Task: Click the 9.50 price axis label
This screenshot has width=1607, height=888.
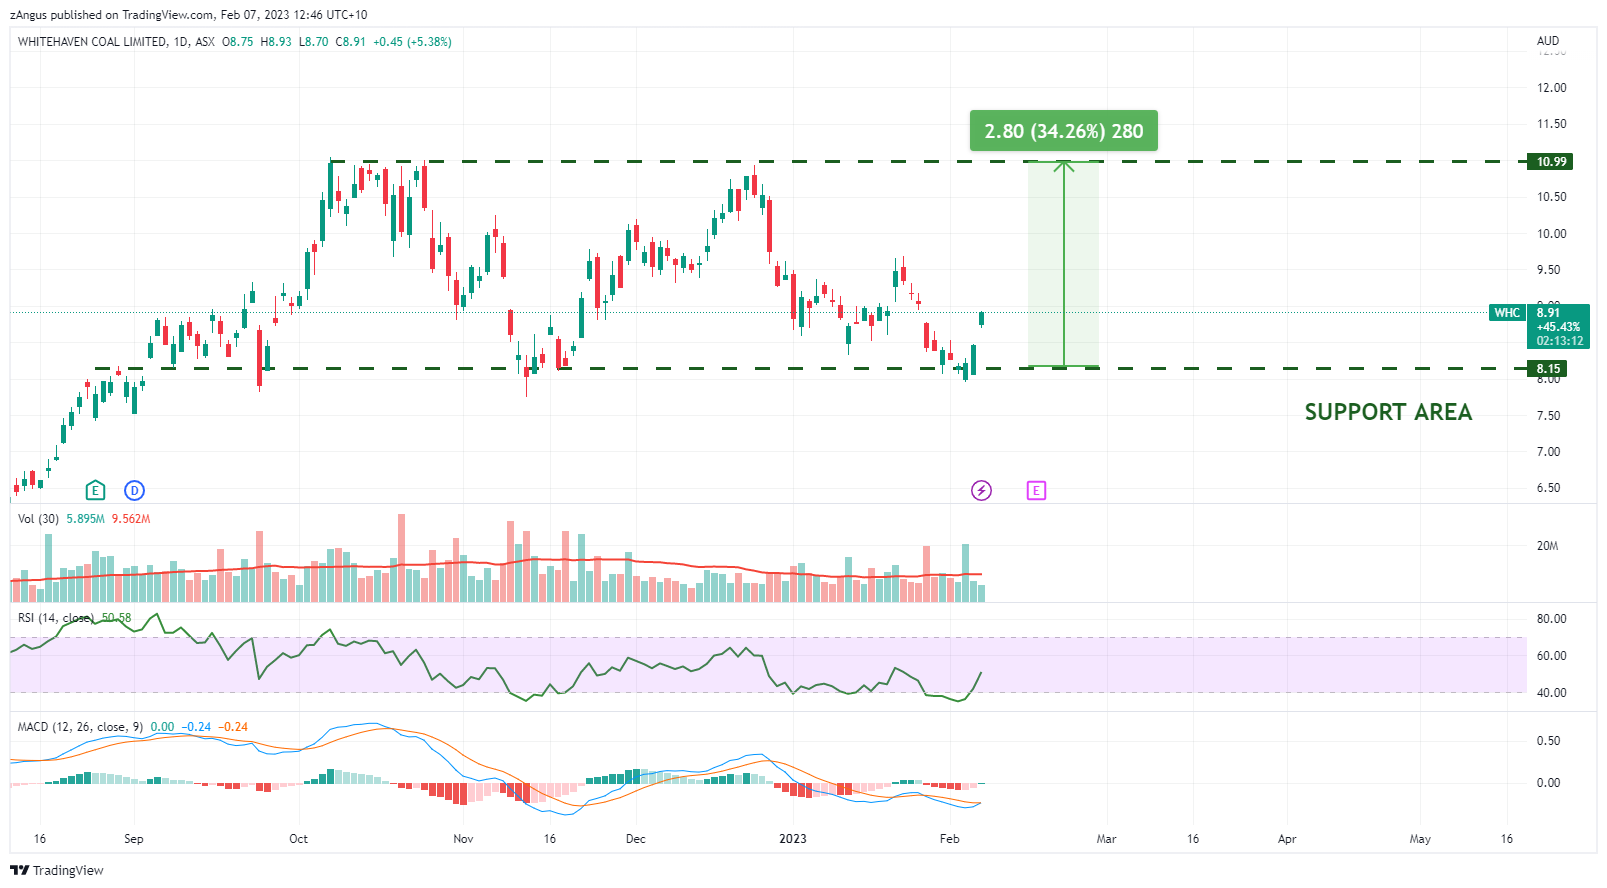Action: (1549, 270)
